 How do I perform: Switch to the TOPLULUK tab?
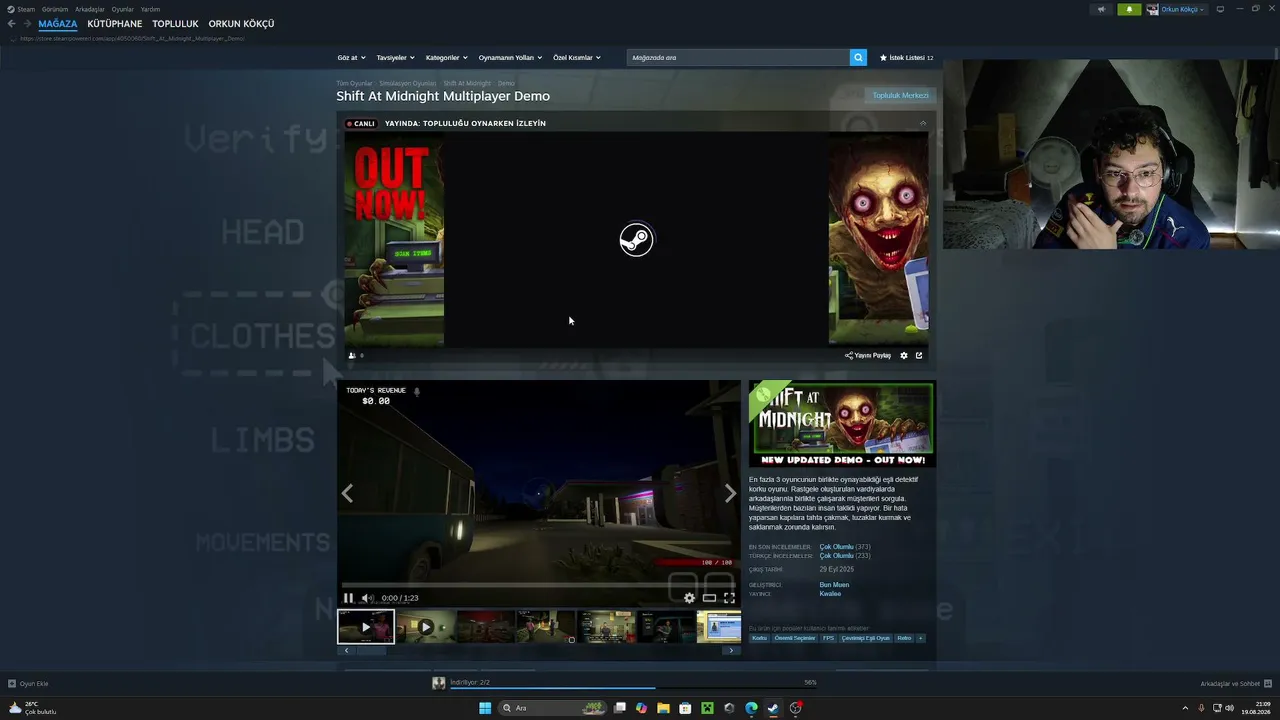click(x=175, y=24)
